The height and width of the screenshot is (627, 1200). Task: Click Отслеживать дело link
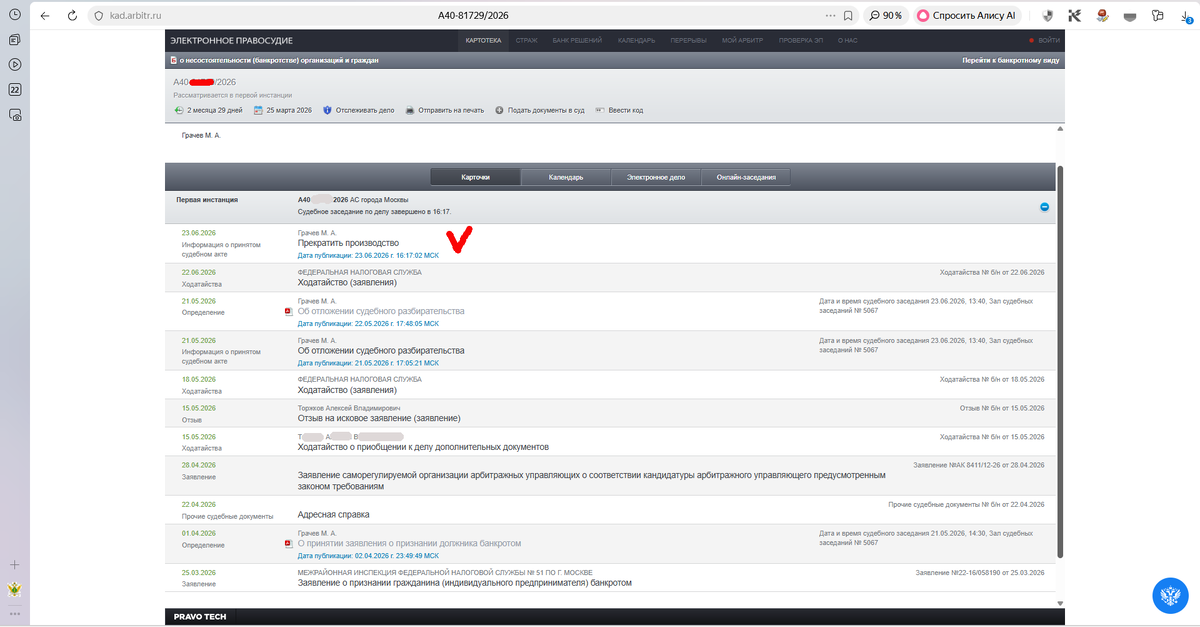(x=365, y=110)
